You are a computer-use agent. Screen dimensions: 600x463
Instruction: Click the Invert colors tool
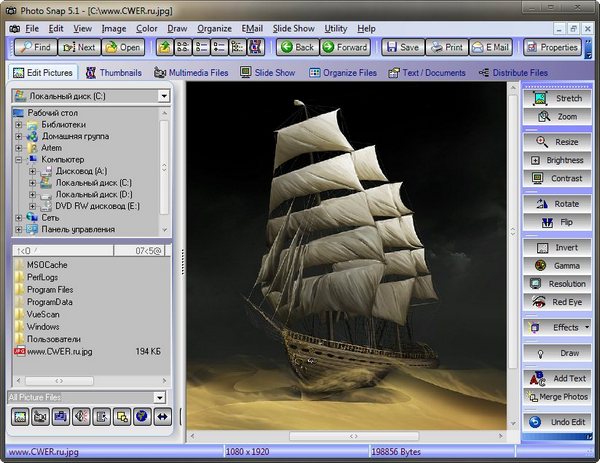tap(558, 248)
